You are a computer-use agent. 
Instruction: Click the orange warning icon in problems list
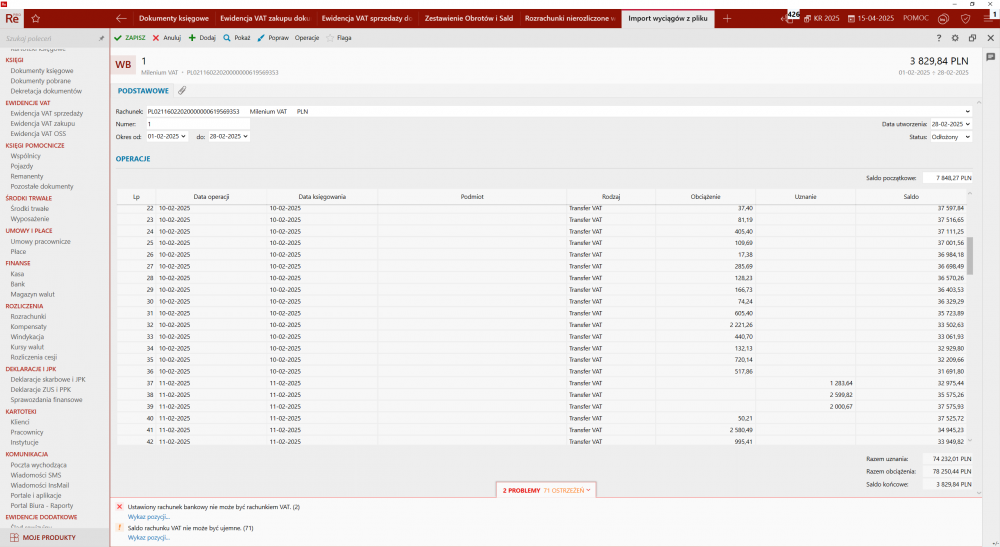pyautogui.click(x=119, y=527)
